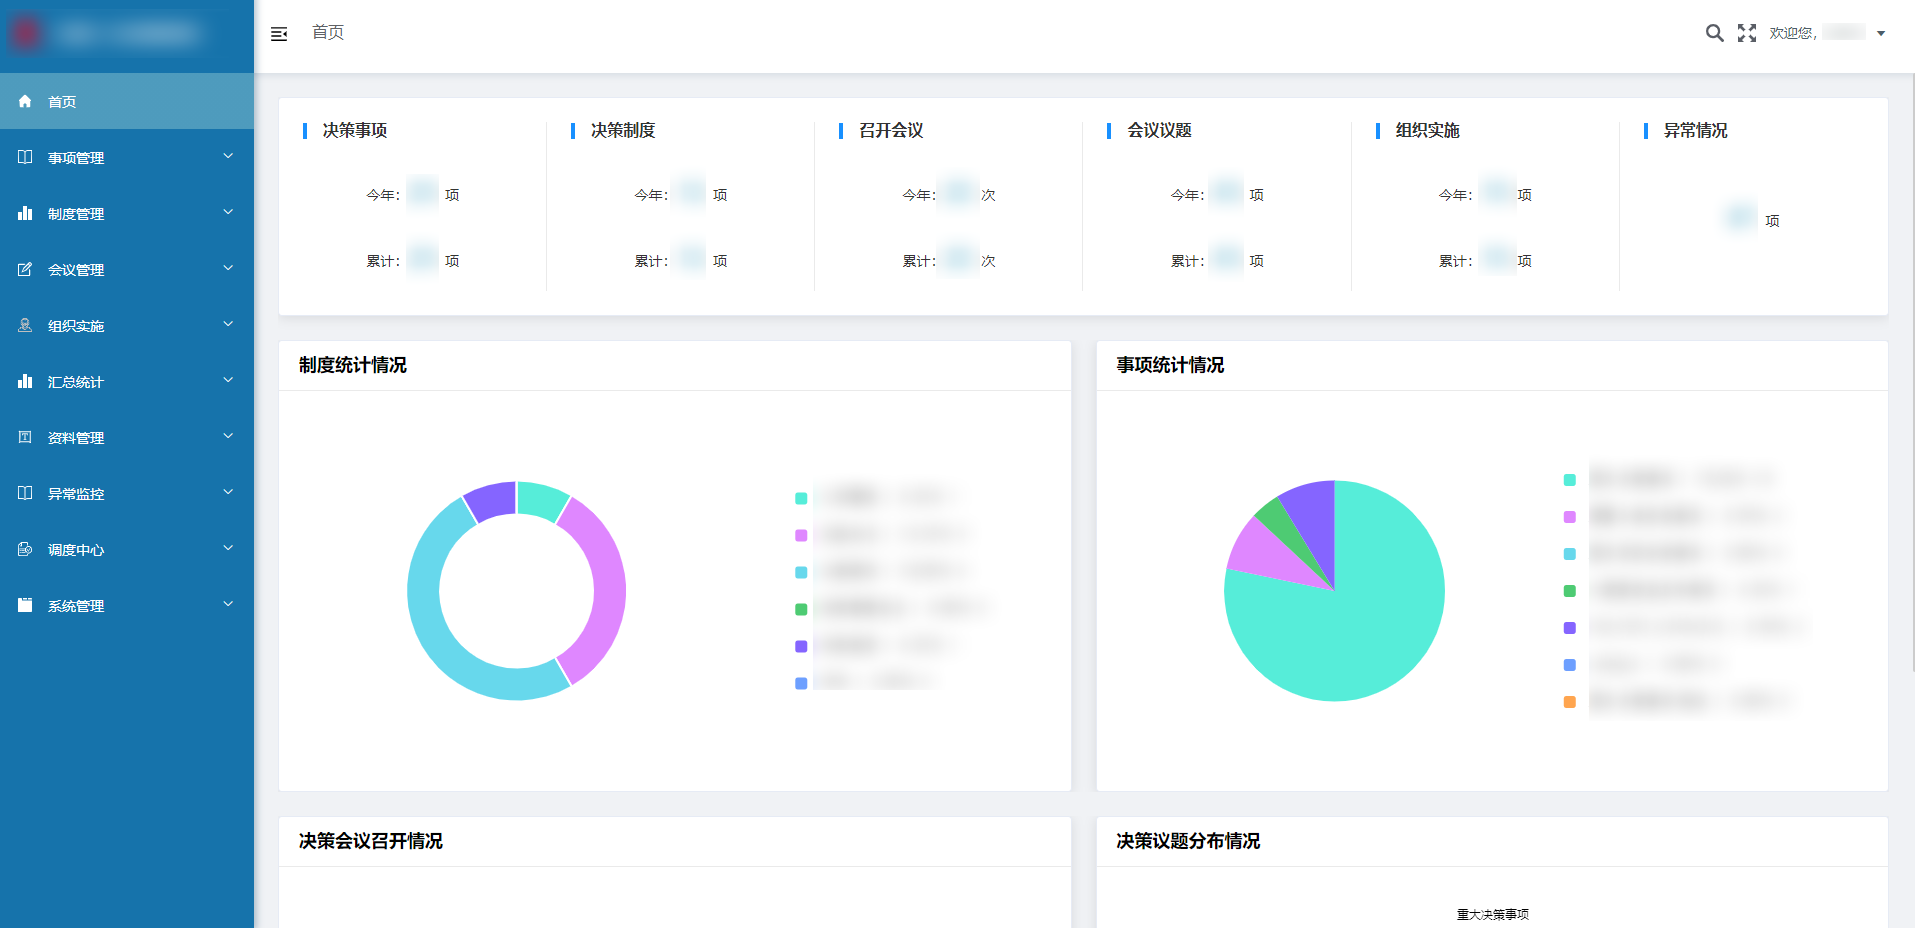
Task: Toggle purple legend swatch in 制度统计情况
Action: point(801,646)
